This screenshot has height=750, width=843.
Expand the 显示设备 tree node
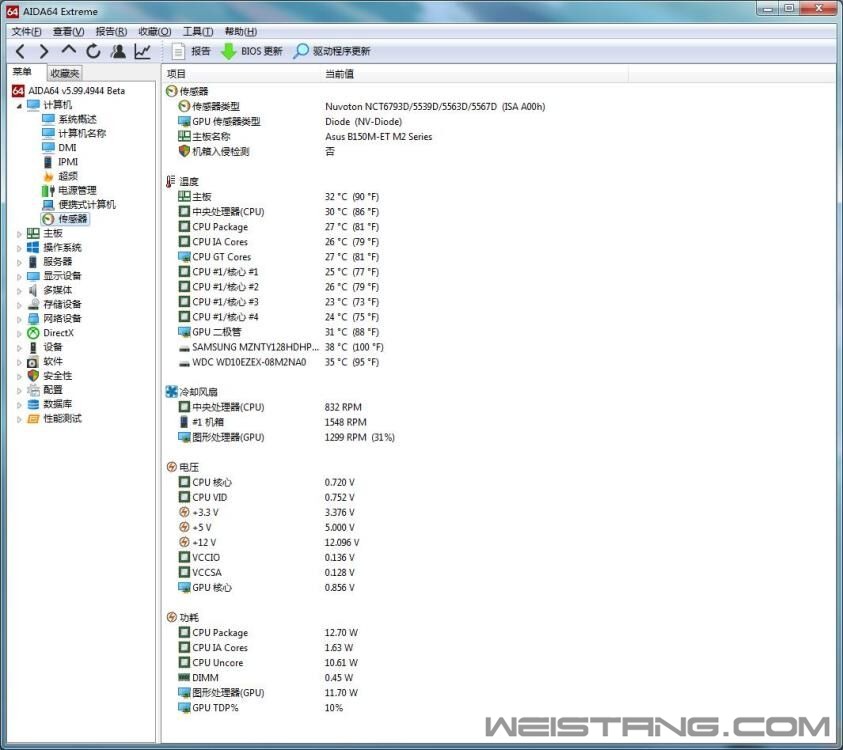19,276
